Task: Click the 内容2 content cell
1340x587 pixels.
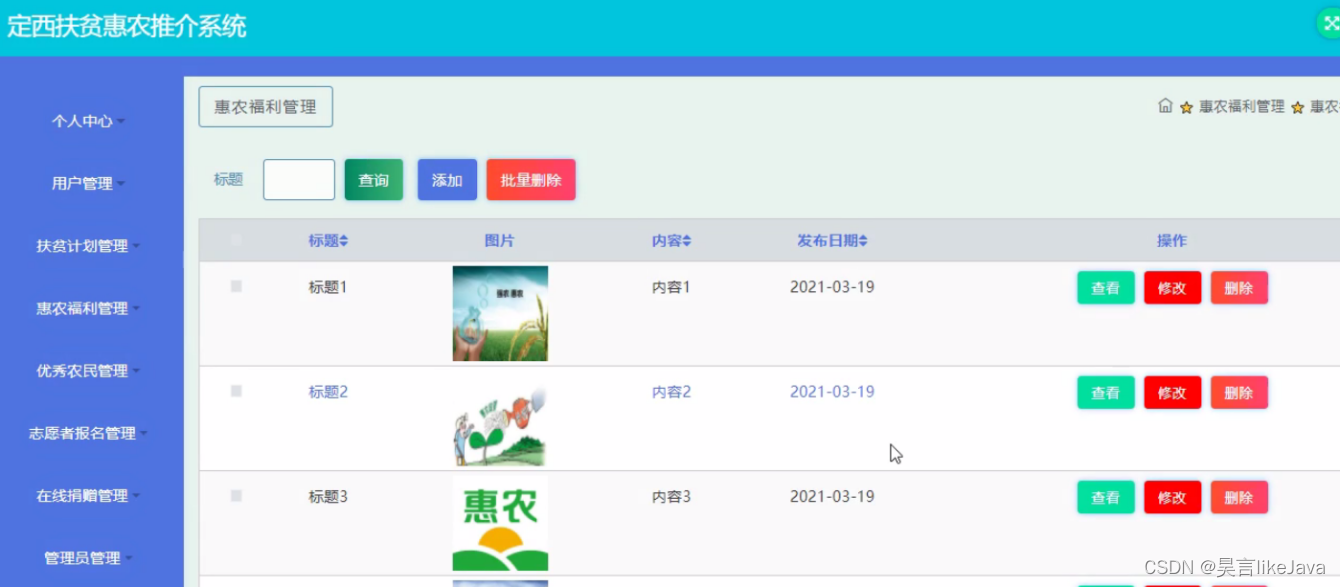Action: (671, 392)
